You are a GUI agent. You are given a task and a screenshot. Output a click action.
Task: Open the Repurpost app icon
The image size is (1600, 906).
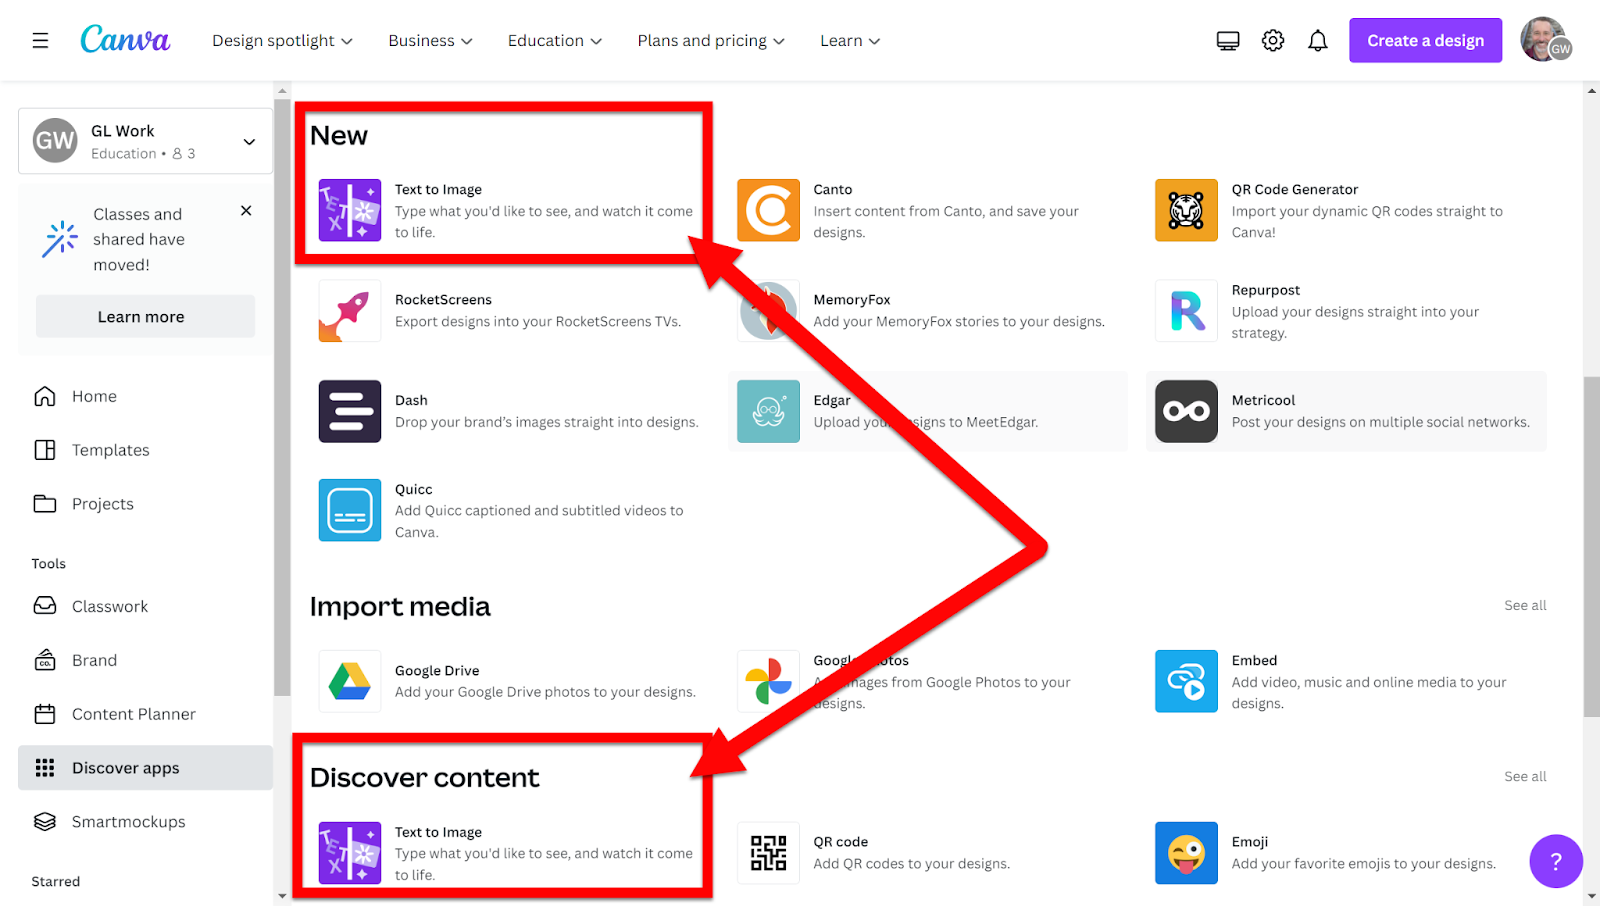coord(1186,311)
